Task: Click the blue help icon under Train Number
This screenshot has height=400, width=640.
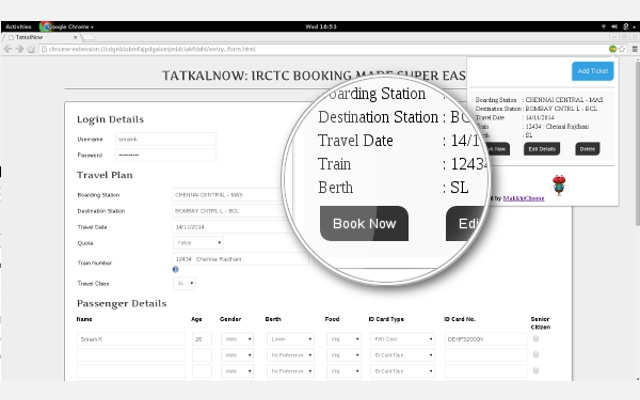Action: pos(176,269)
